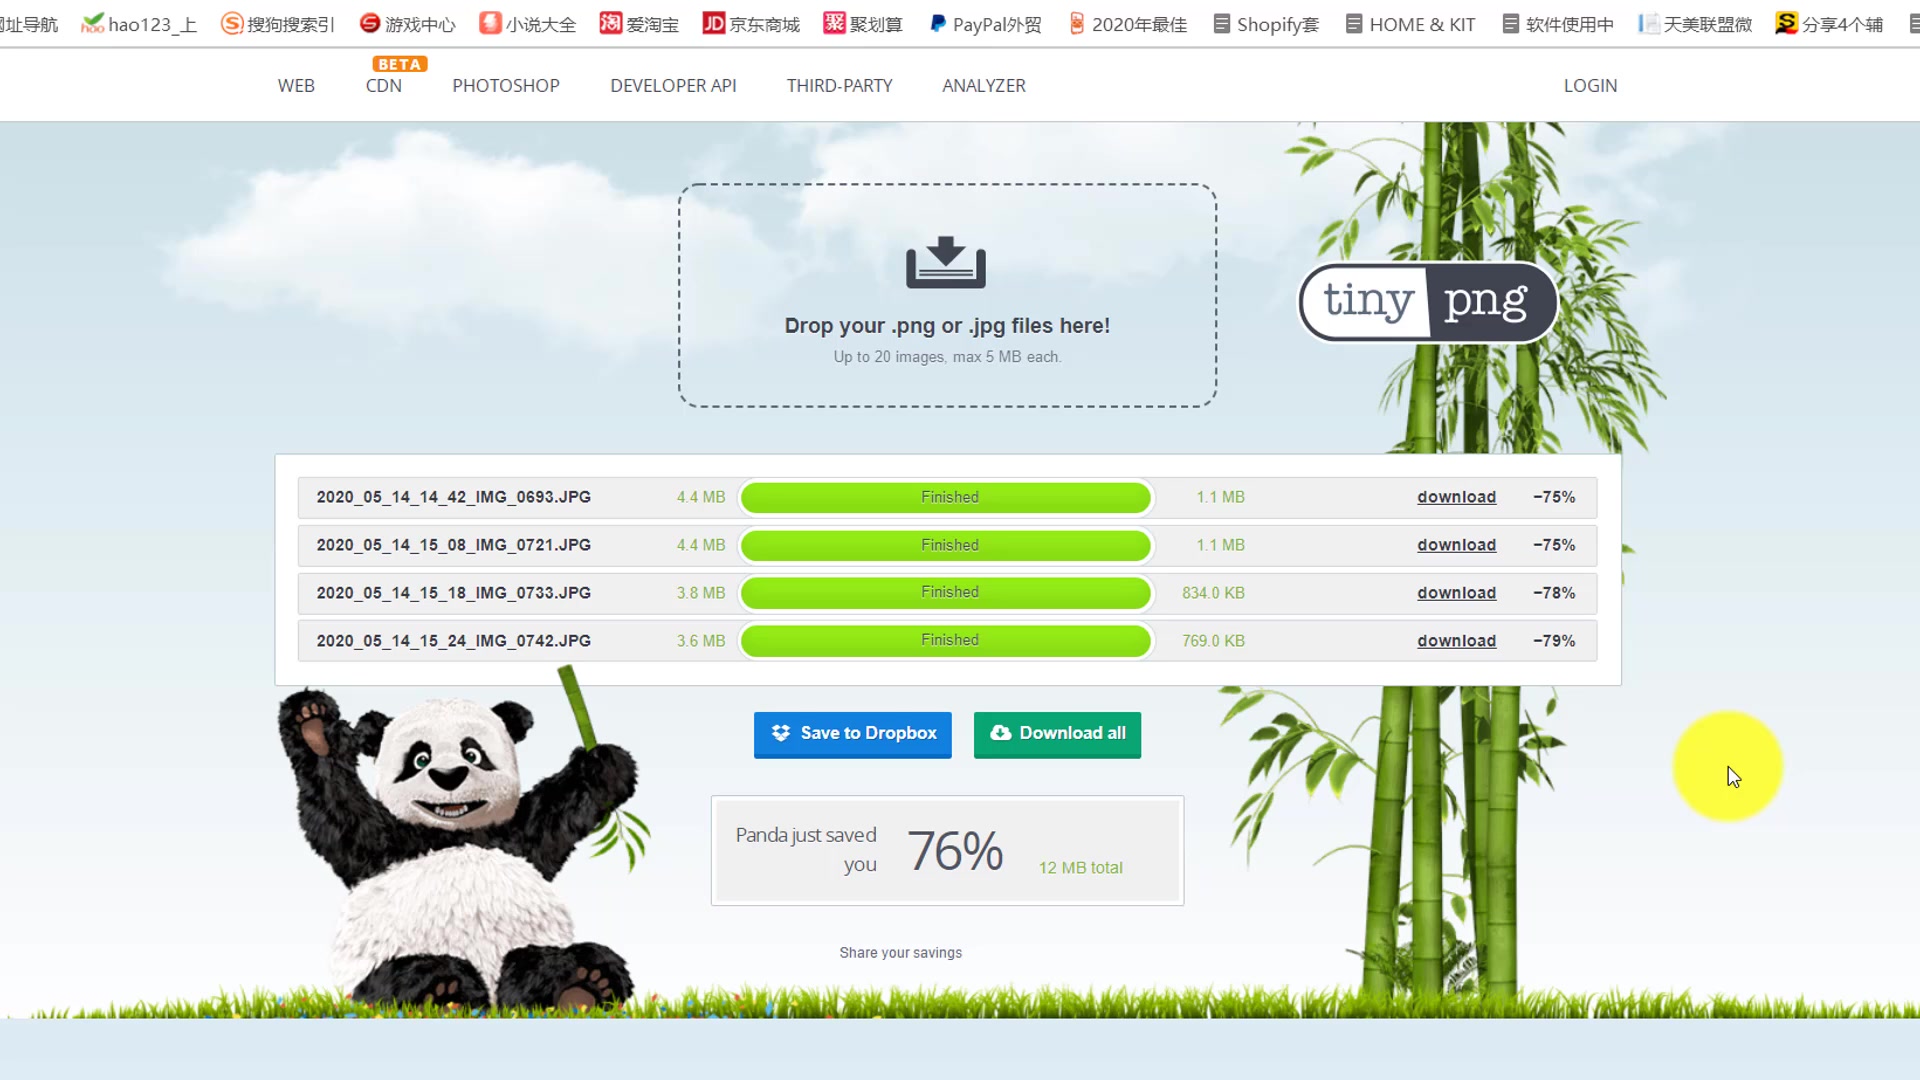
Task: Select the ANALYZER menu item
Action: (984, 84)
